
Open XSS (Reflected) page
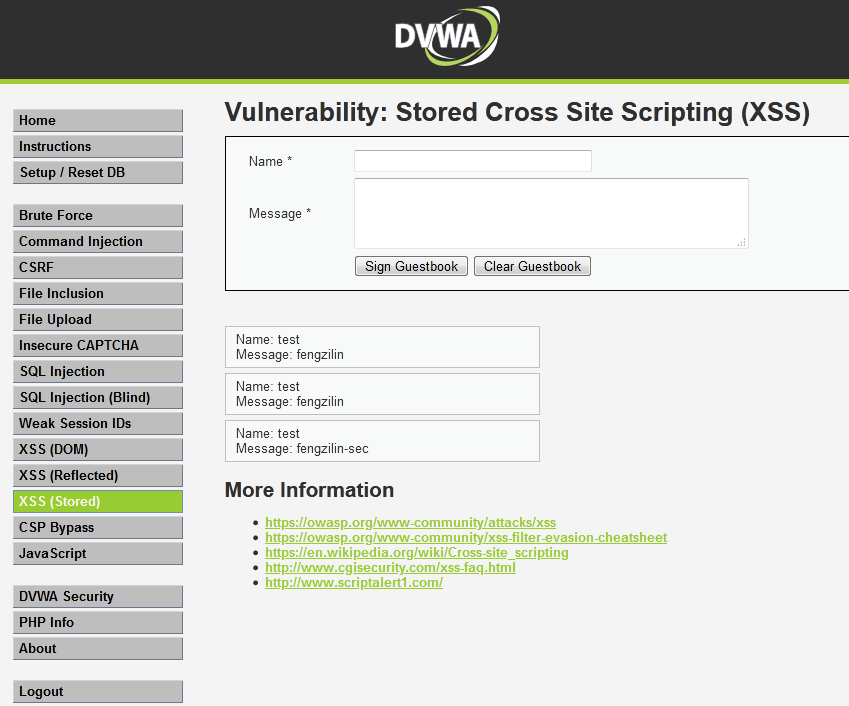click(x=98, y=475)
